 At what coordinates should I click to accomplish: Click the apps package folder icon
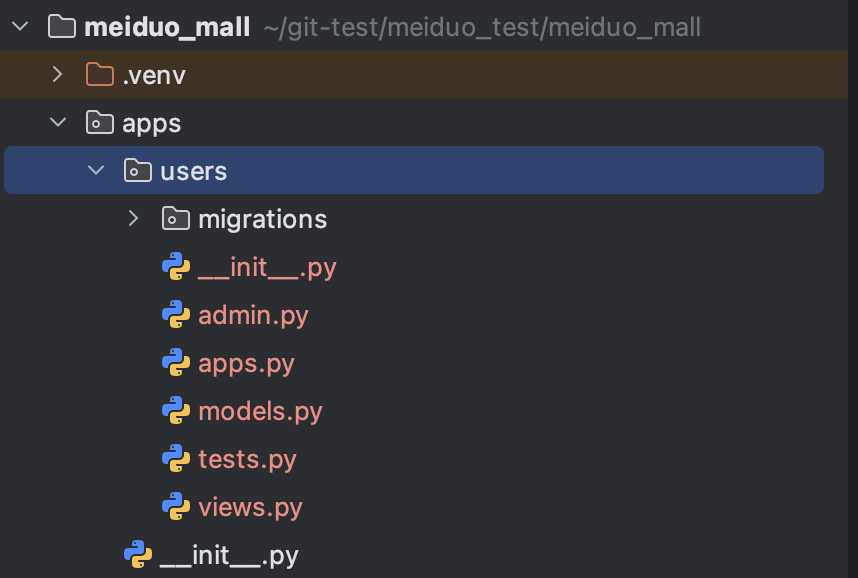pos(100,123)
